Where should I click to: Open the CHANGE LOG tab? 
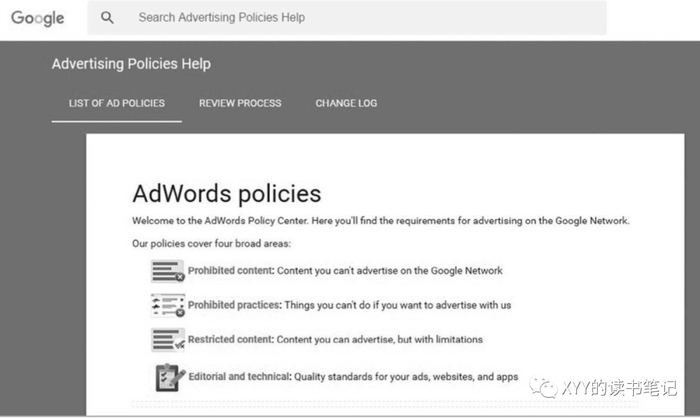click(346, 104)
